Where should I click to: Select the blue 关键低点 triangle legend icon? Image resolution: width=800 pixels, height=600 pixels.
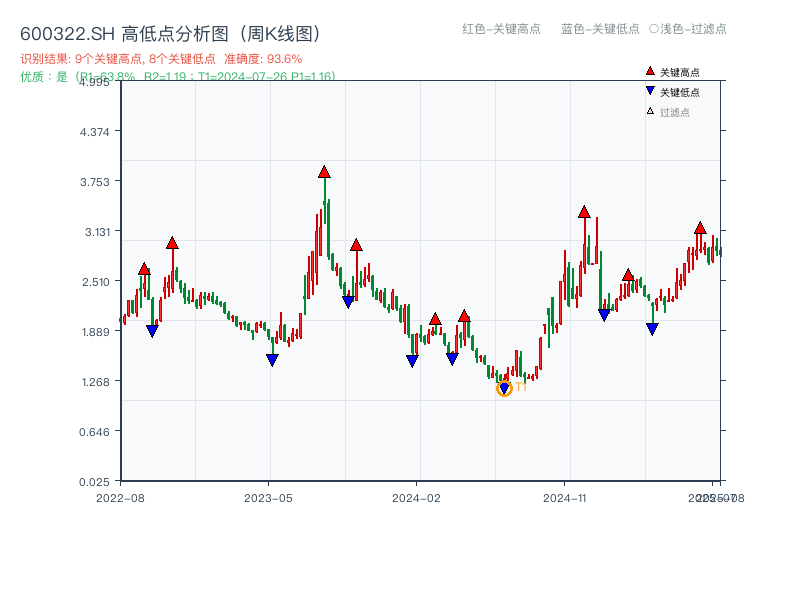[x=650, y=89]
